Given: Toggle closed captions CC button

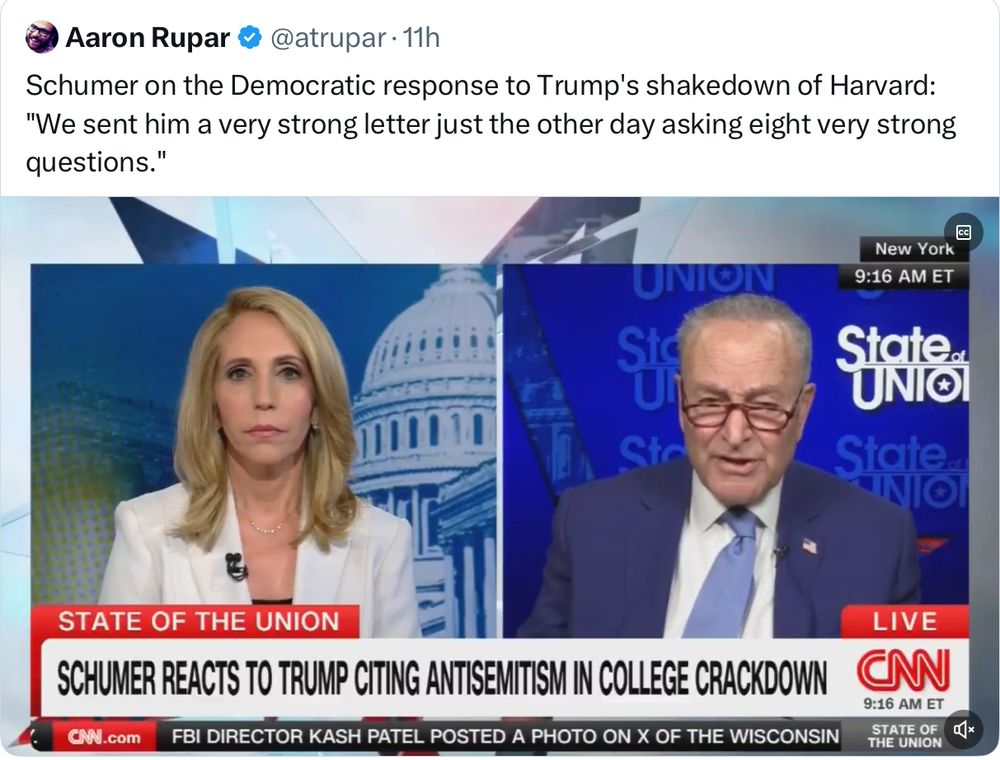Looking at the screenshot, I should (x=964, y=232).
